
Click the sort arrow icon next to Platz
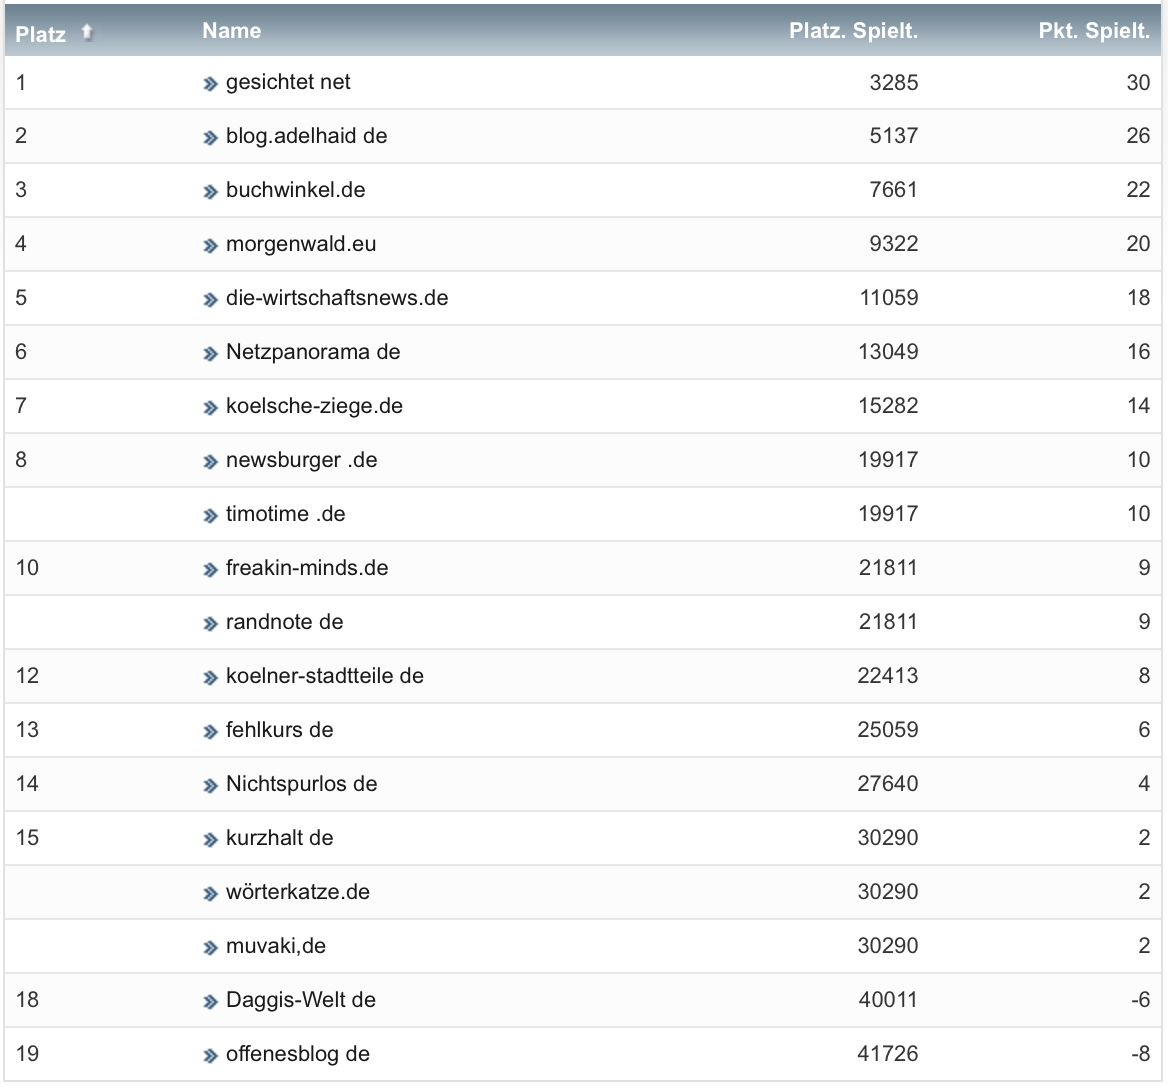pos(87,32)
